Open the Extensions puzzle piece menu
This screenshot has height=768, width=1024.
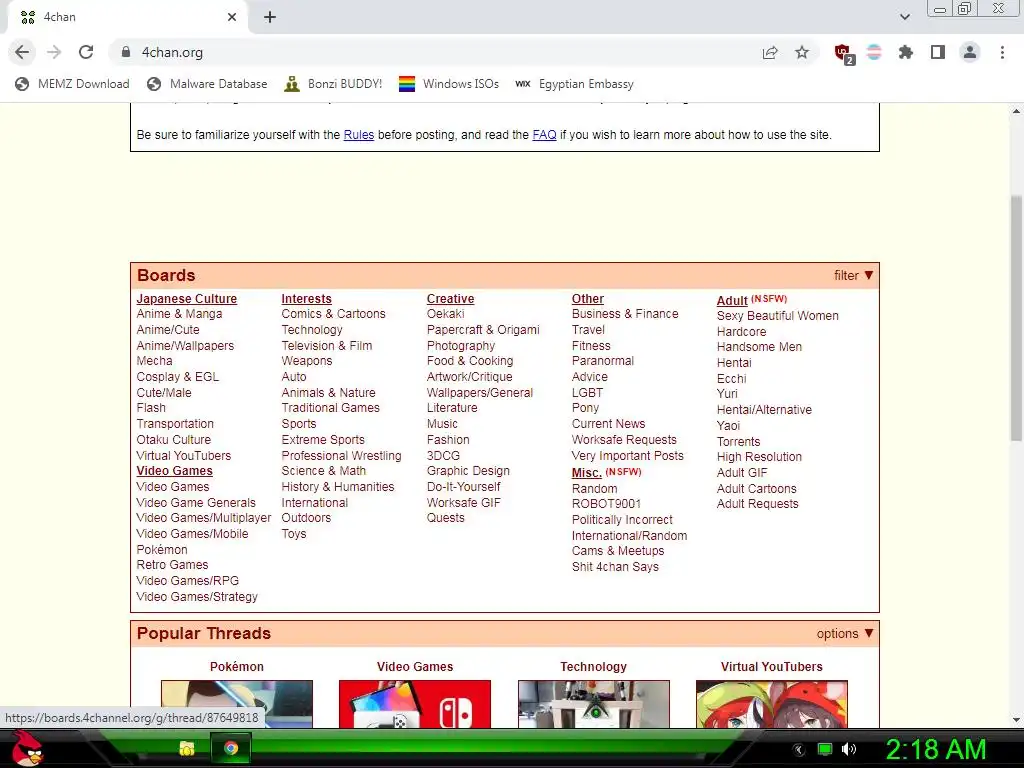coord(906,52)
